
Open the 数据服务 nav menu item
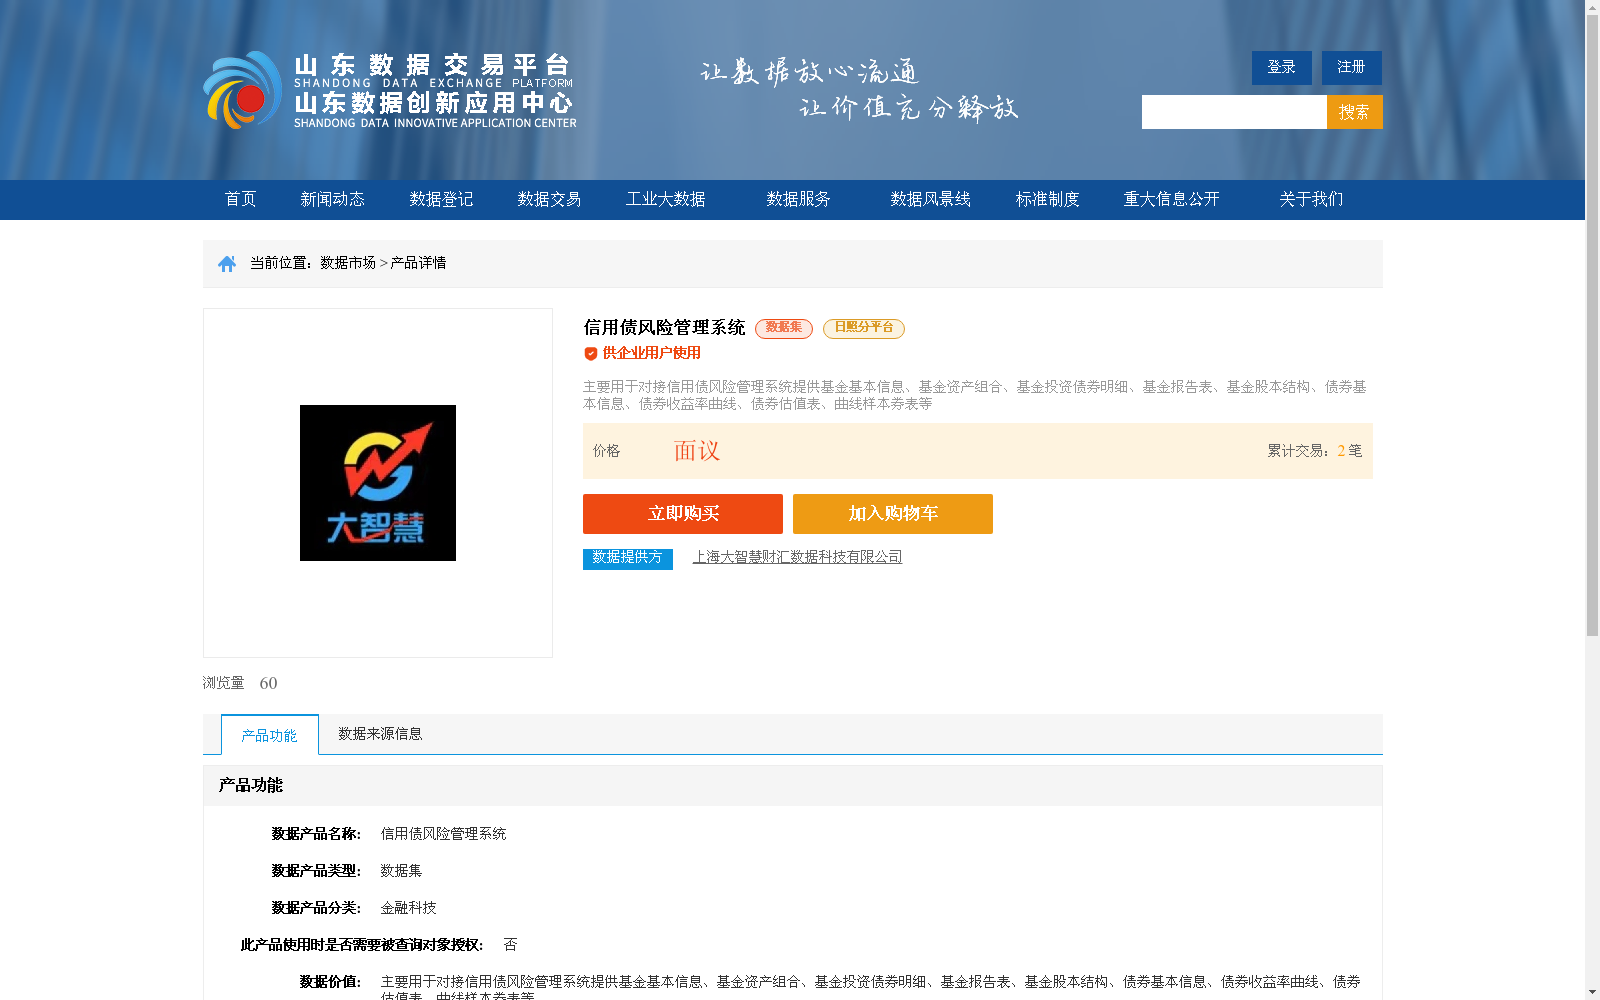click(799, 199)
